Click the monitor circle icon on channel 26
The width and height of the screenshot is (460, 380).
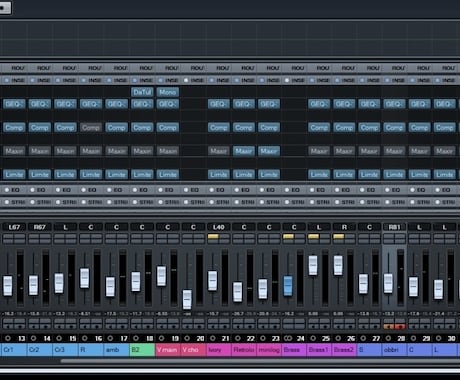338,338
